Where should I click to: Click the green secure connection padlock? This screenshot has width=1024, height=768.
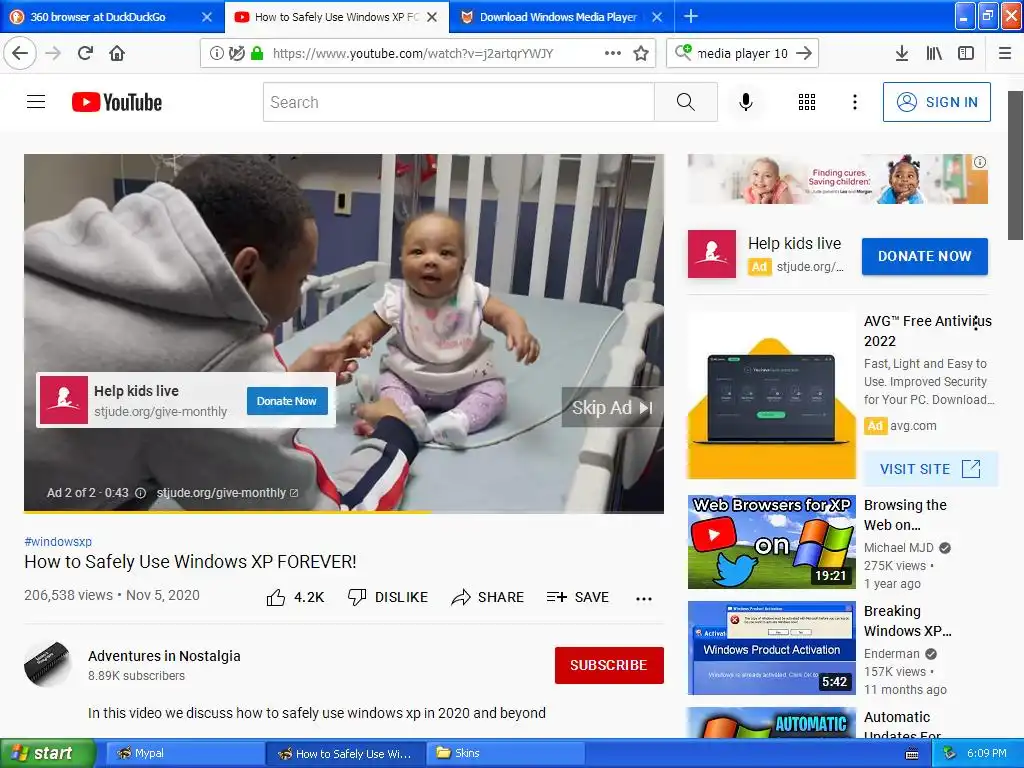[x=257, y=53]
